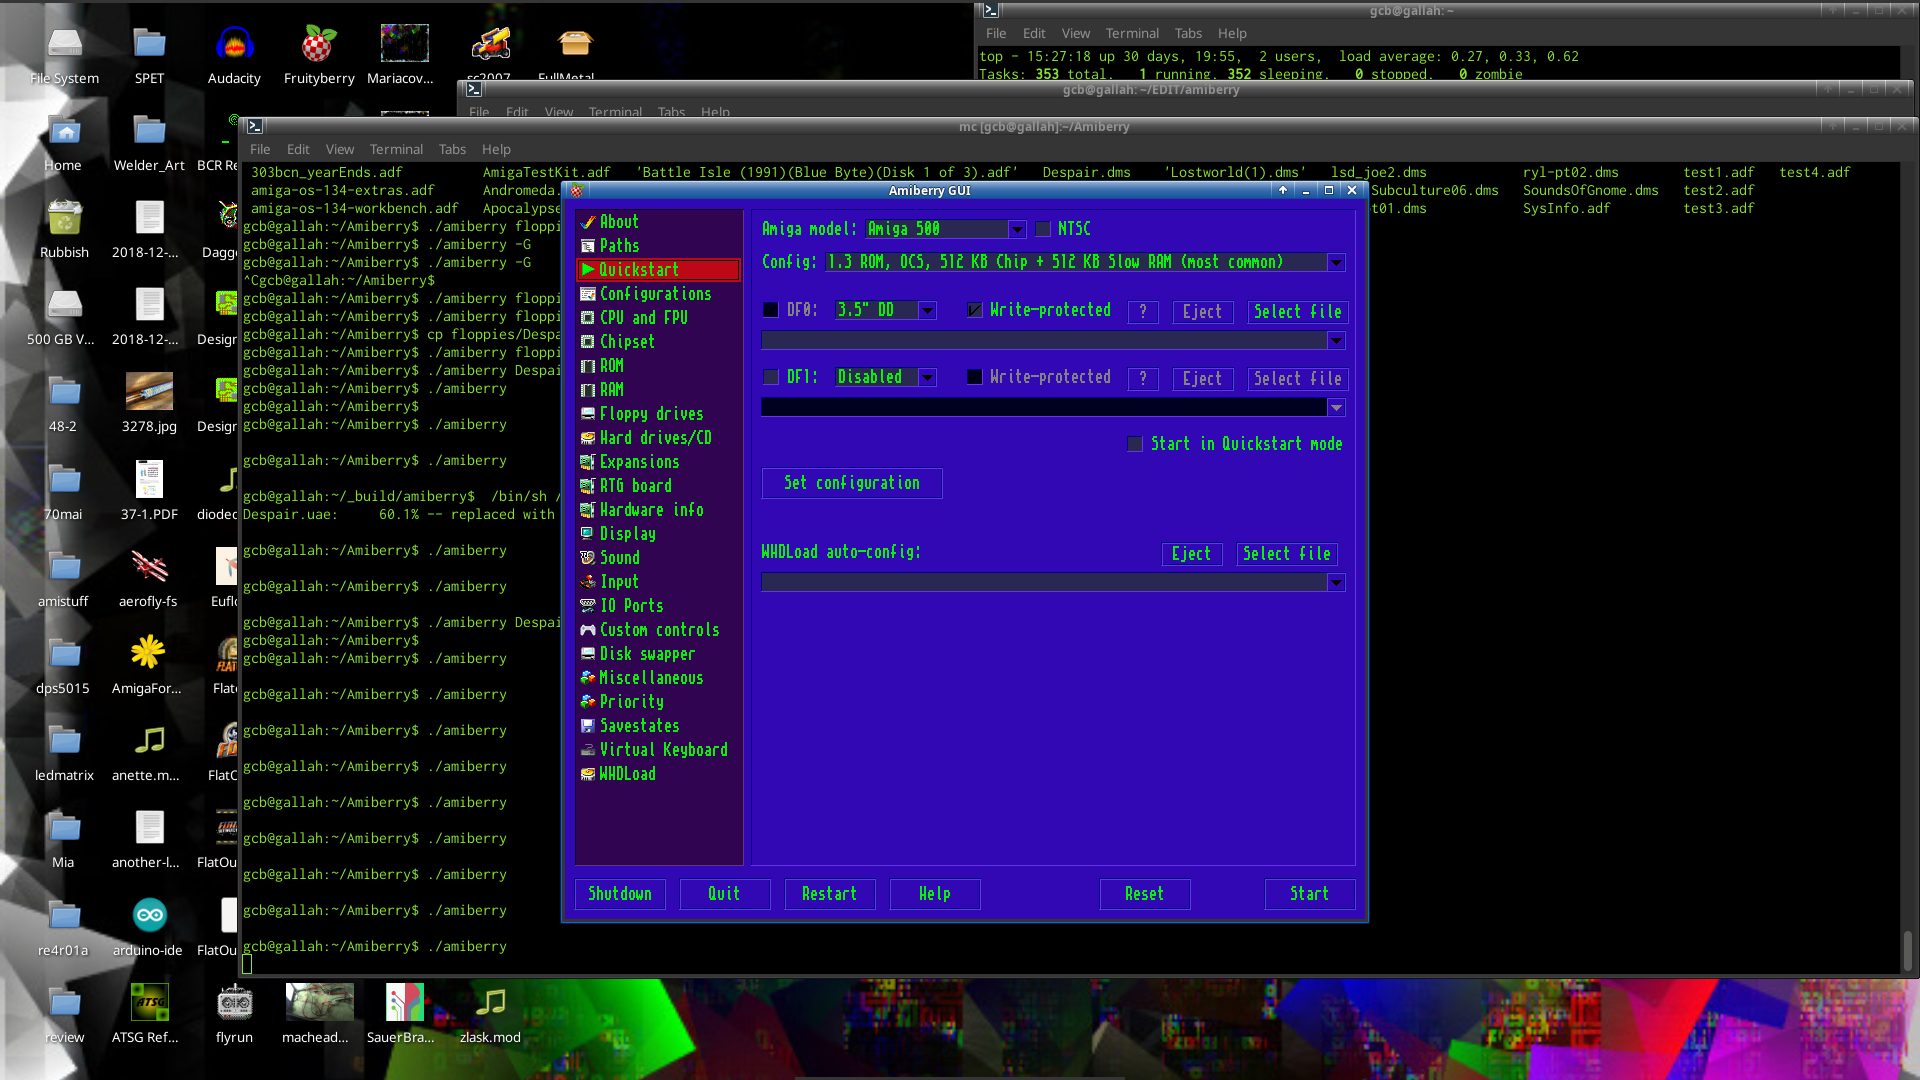Open View menu in mc Amiberry window
This screenshot has height=1080, width=1920.
point(340,149)
